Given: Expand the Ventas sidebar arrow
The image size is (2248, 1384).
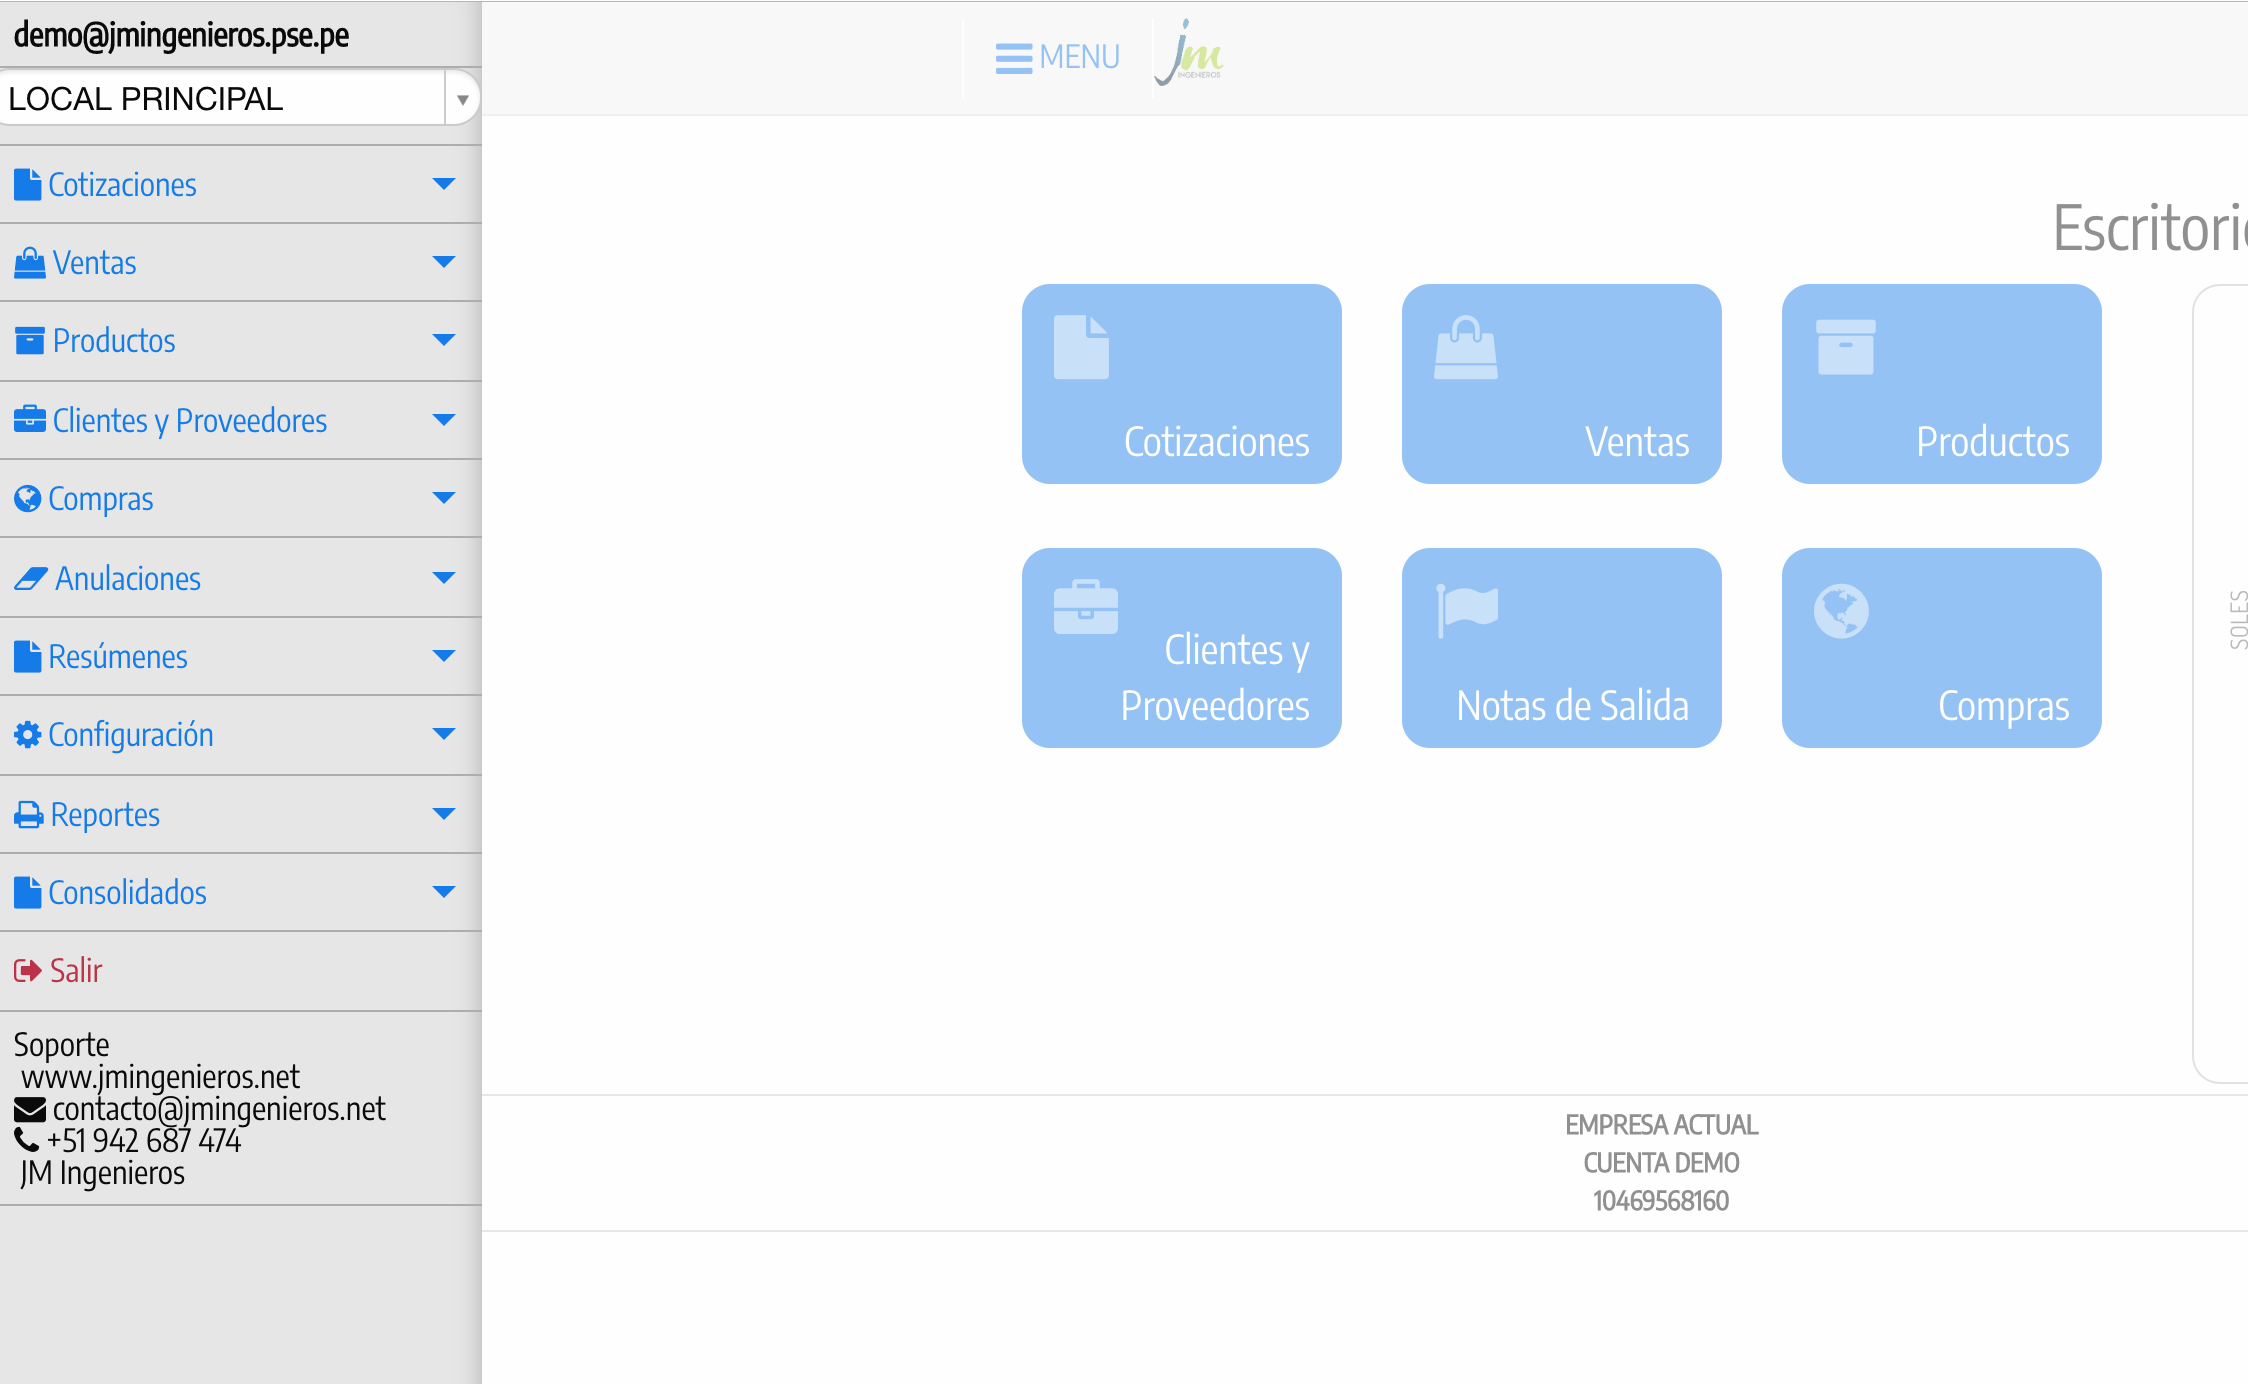Looking at the screenshot, I should [x=443, y=262].
